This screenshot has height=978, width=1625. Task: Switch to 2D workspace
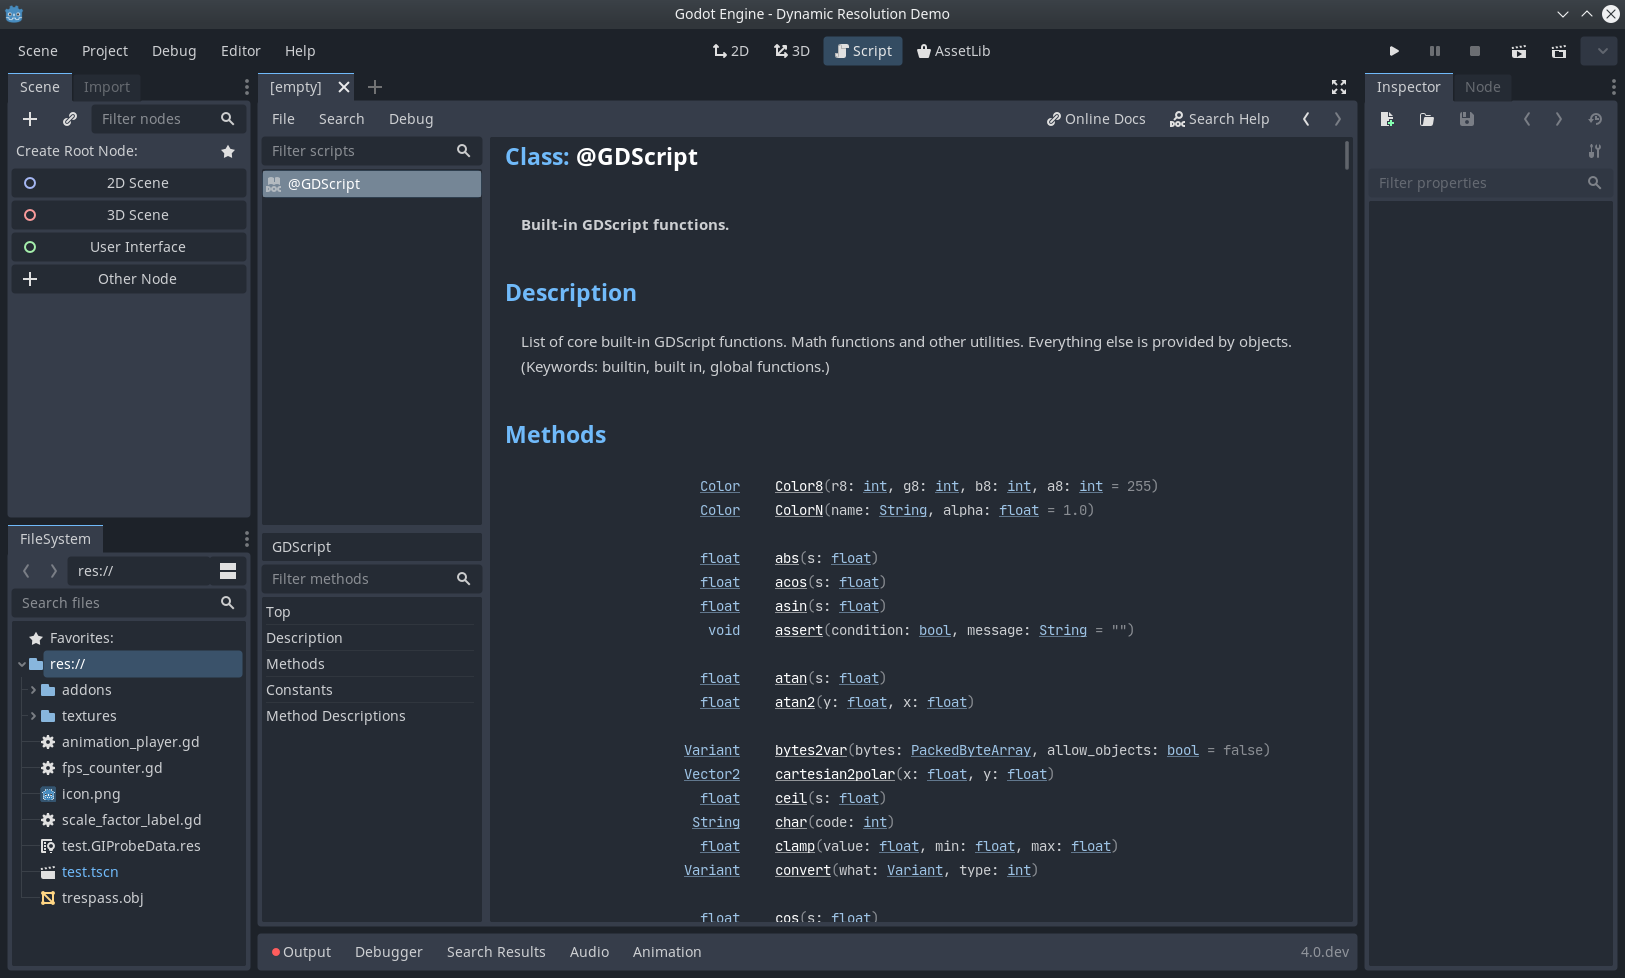pos(731,51)
